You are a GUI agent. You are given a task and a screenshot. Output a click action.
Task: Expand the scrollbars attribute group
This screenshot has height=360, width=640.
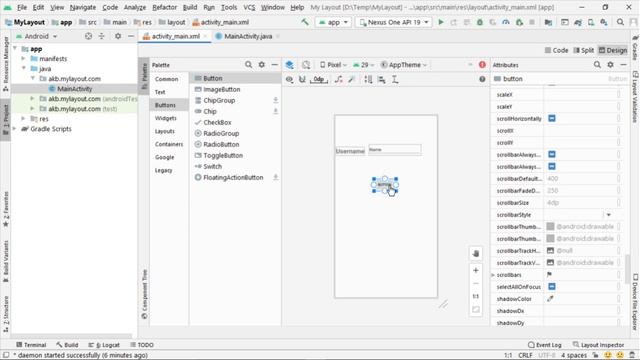(493, 275)
